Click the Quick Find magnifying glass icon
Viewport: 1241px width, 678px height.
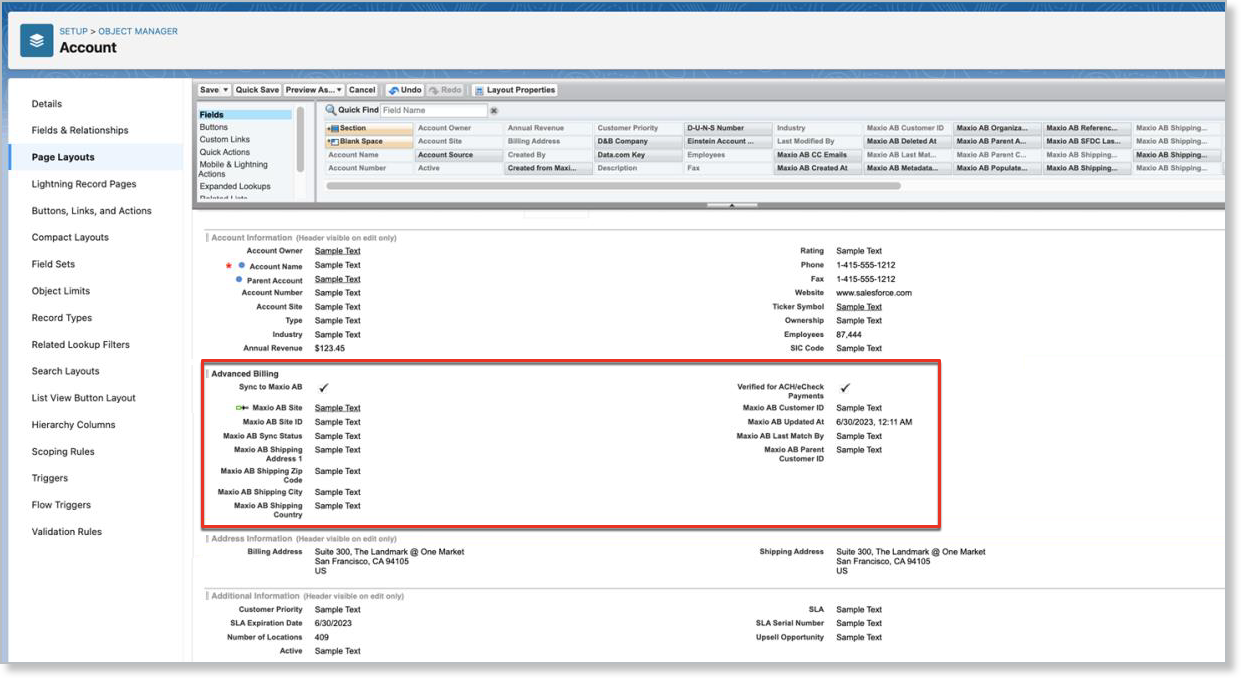tap(330, 108)
